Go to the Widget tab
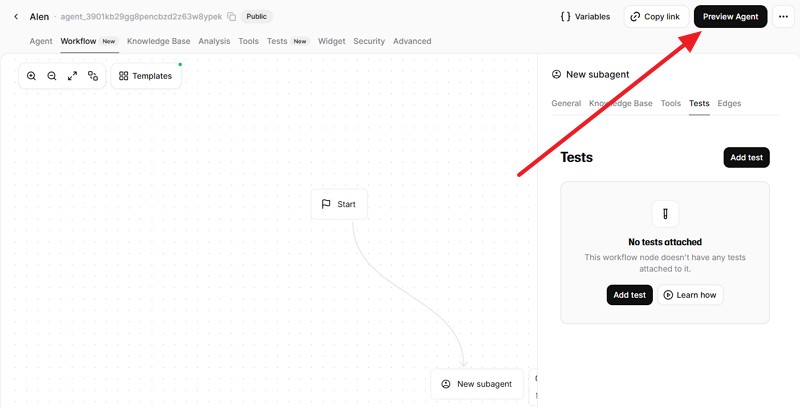Screen dimensions: 800x409 click(331, 41)
